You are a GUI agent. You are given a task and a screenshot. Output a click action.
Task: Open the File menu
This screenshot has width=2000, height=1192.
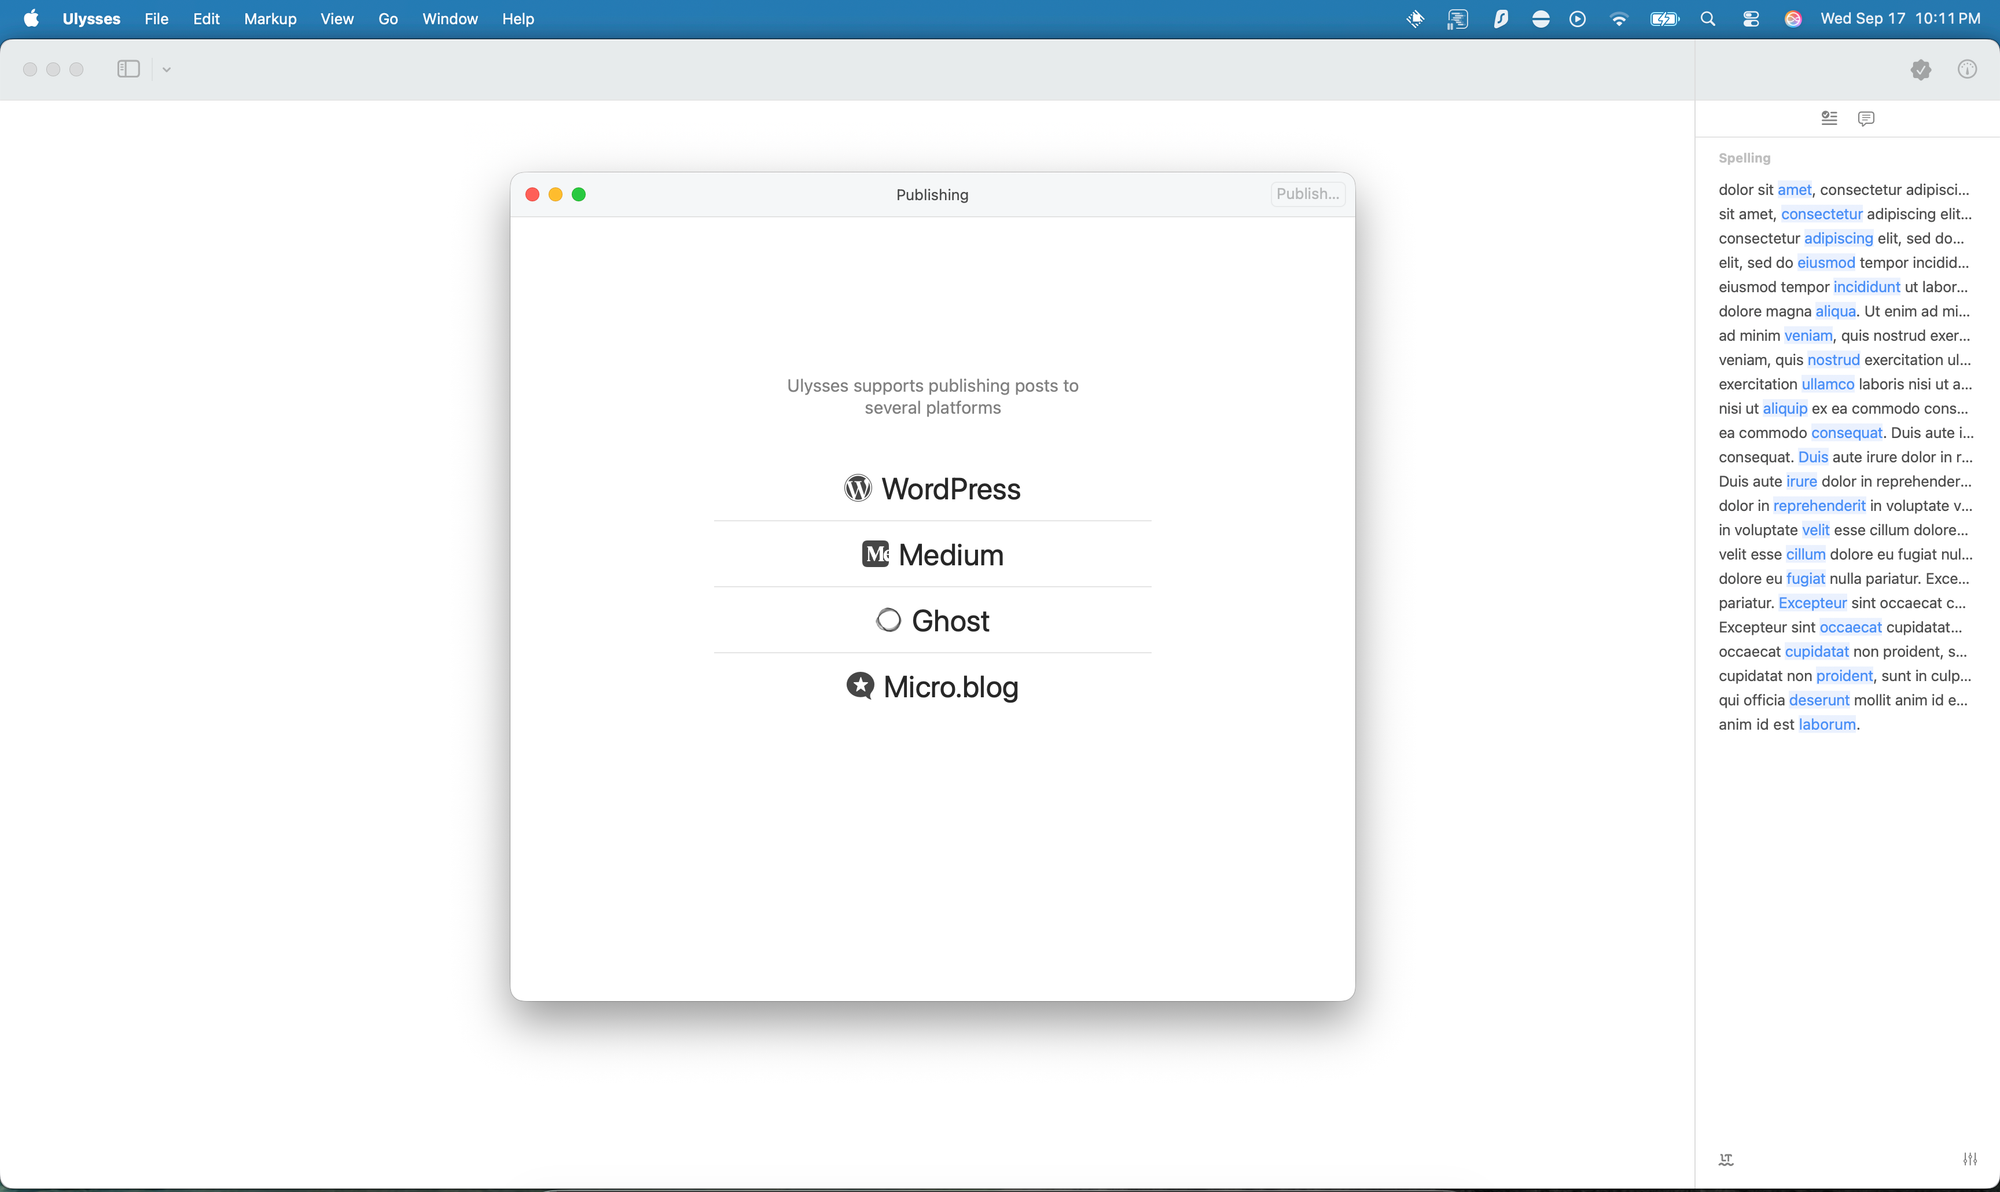coord(156,19)
